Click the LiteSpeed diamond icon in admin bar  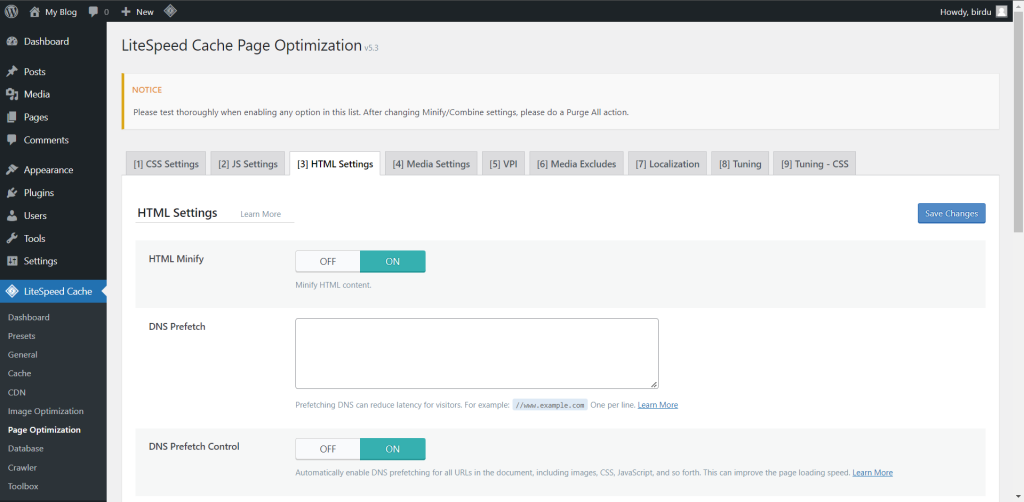point(169,11)
